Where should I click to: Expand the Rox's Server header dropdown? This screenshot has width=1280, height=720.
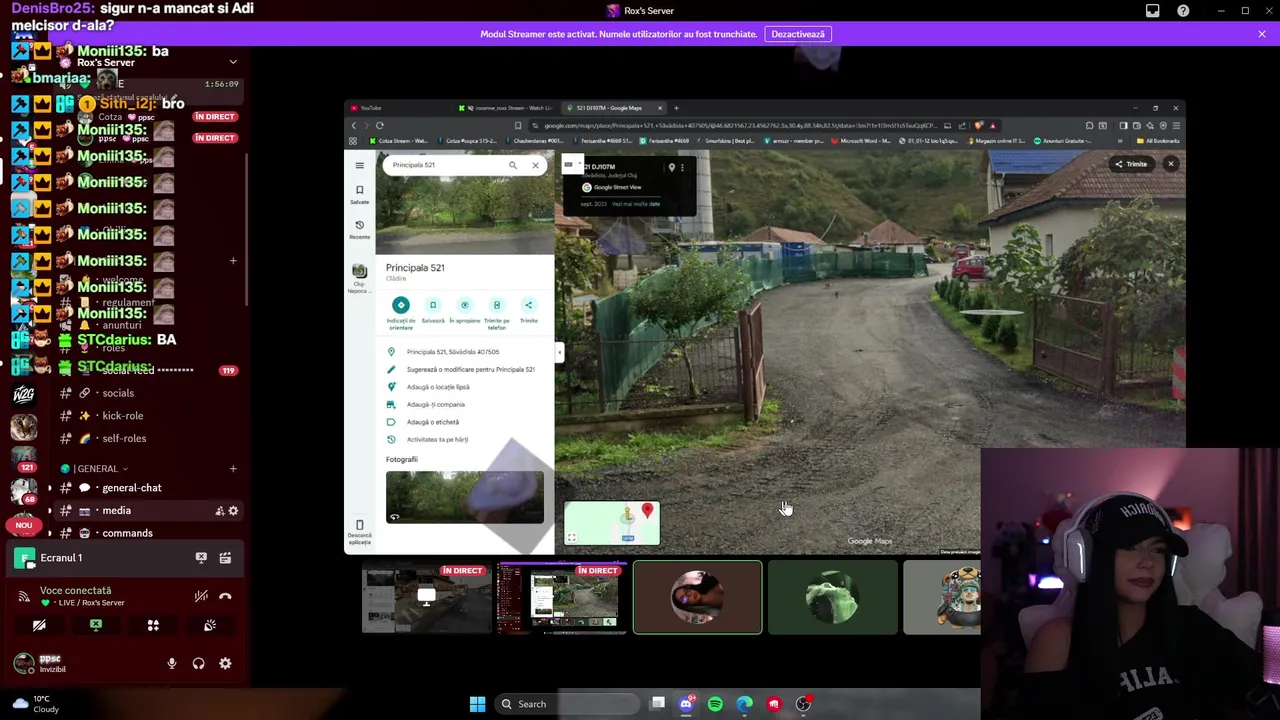coord(233,62)
